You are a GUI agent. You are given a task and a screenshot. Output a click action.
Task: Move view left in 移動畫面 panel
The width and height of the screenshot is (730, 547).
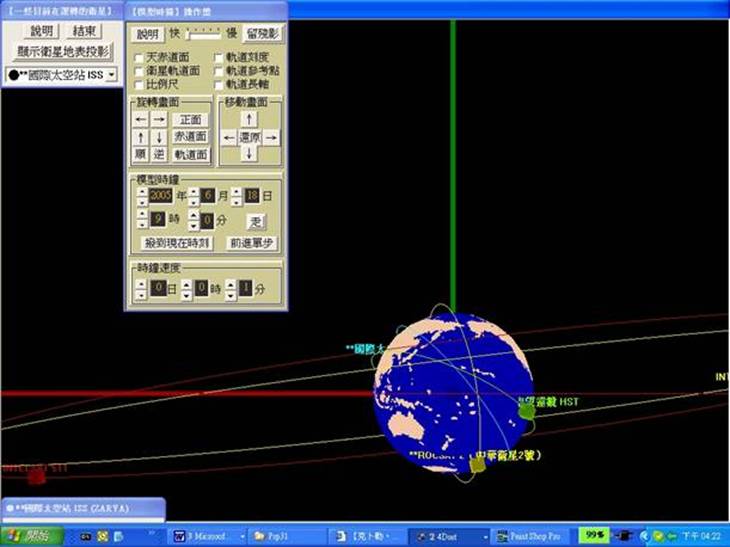click(x=229, y=137)
